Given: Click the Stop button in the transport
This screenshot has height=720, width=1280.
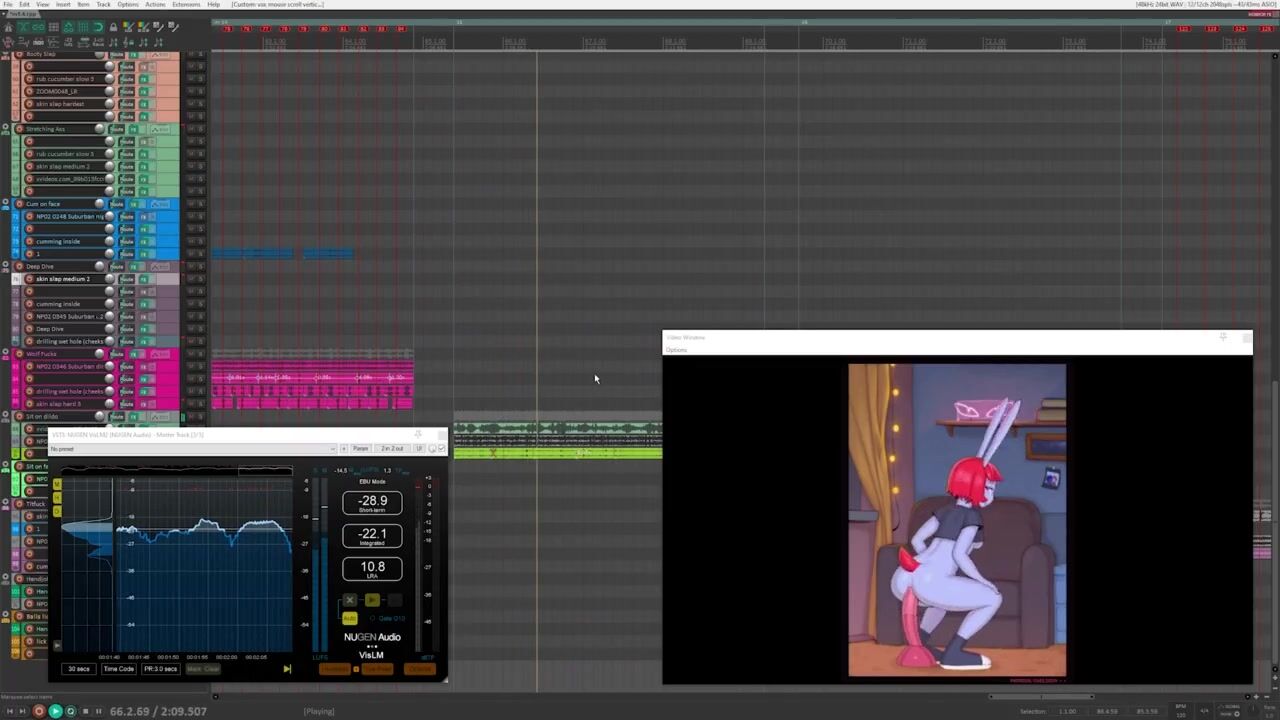Looking at the screenshot, I should (x=85, y=711).
